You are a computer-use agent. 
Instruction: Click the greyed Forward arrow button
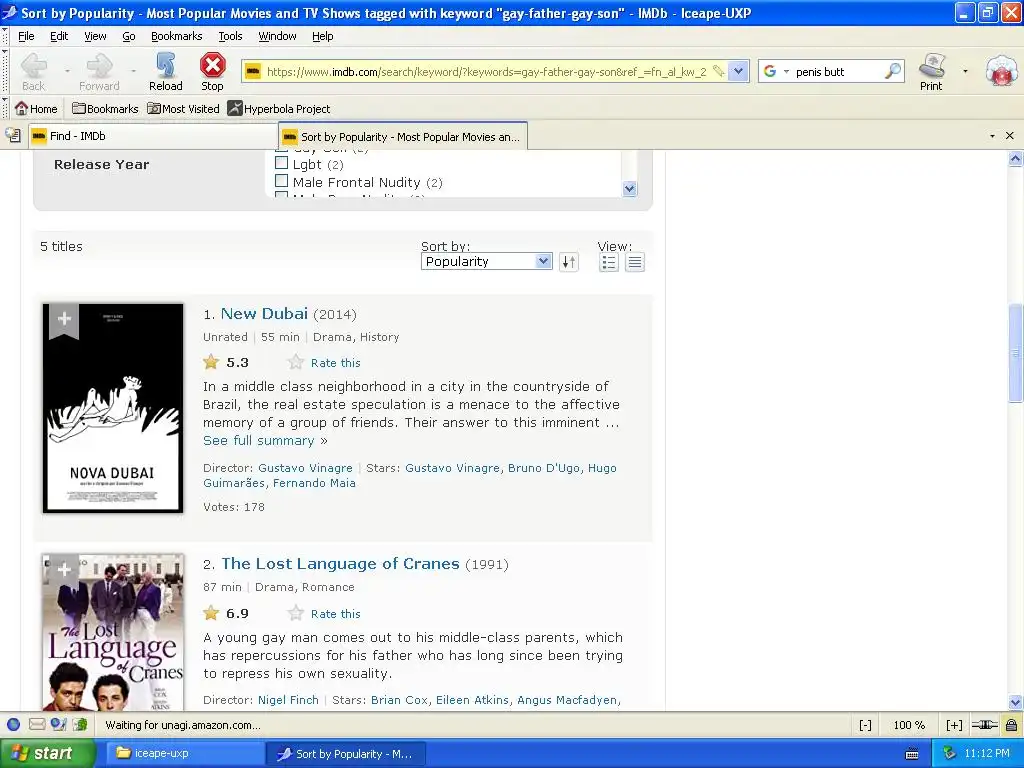[x=99, y=71]
